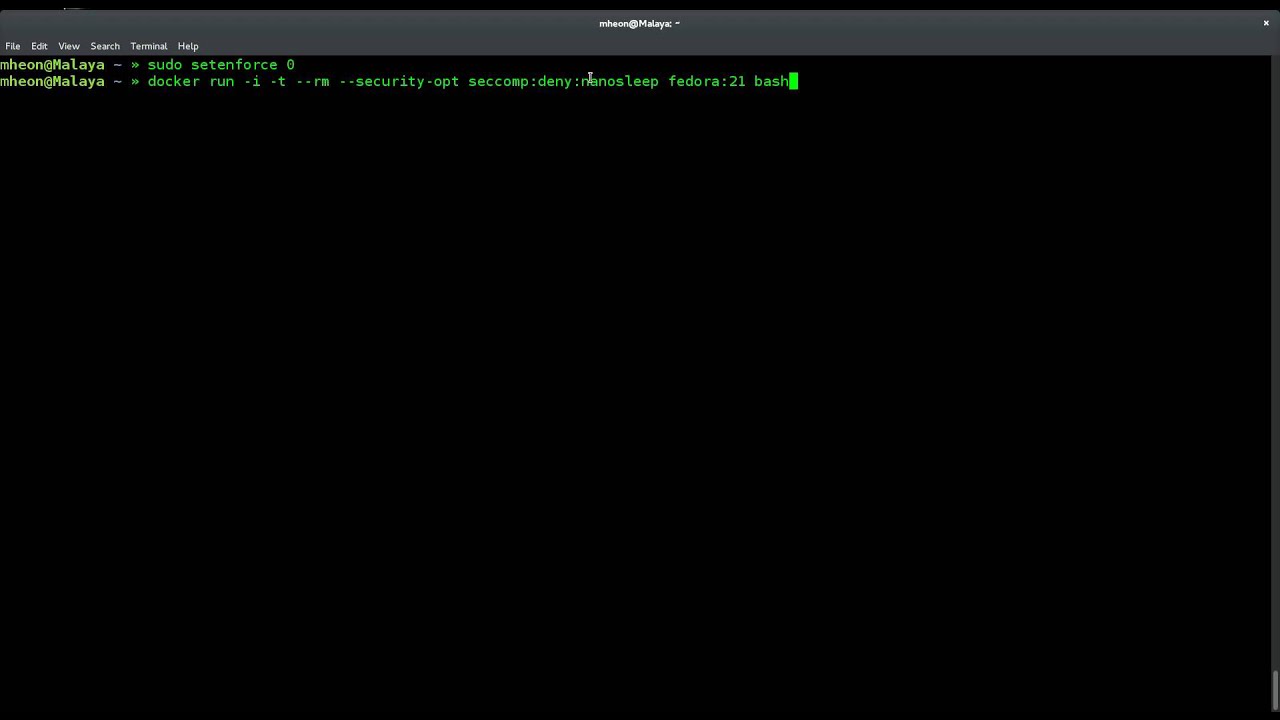Image resolution: width=1280 pixels, height=720 pixels.
Task: Click the 'sudo setenforce 0' command text
Action: coord(221,65)
